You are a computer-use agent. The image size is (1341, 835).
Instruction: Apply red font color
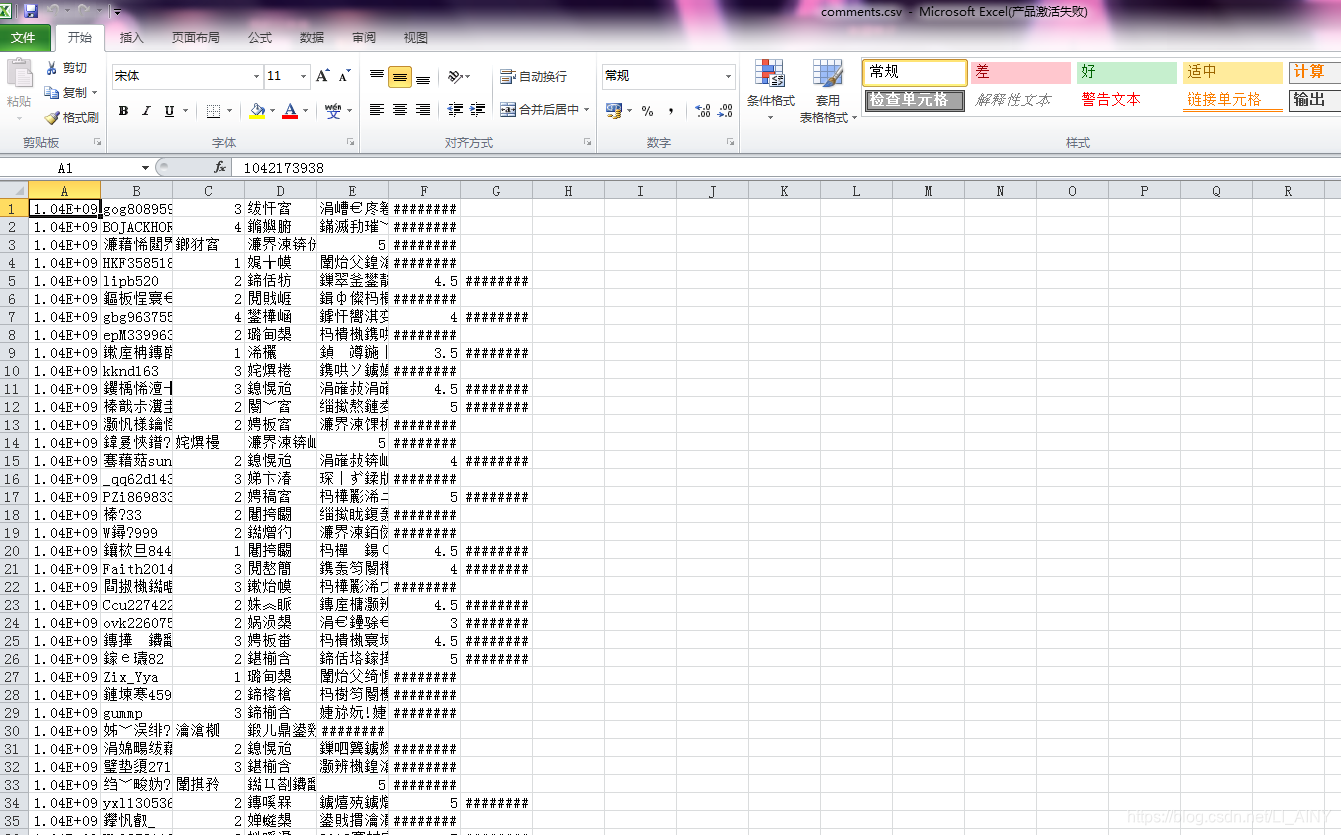point(290,111)
